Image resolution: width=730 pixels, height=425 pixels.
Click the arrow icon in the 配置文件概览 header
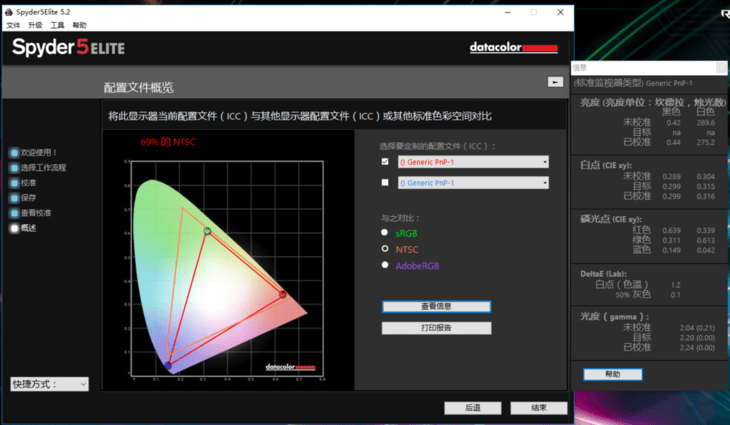(x=555, y=82)
